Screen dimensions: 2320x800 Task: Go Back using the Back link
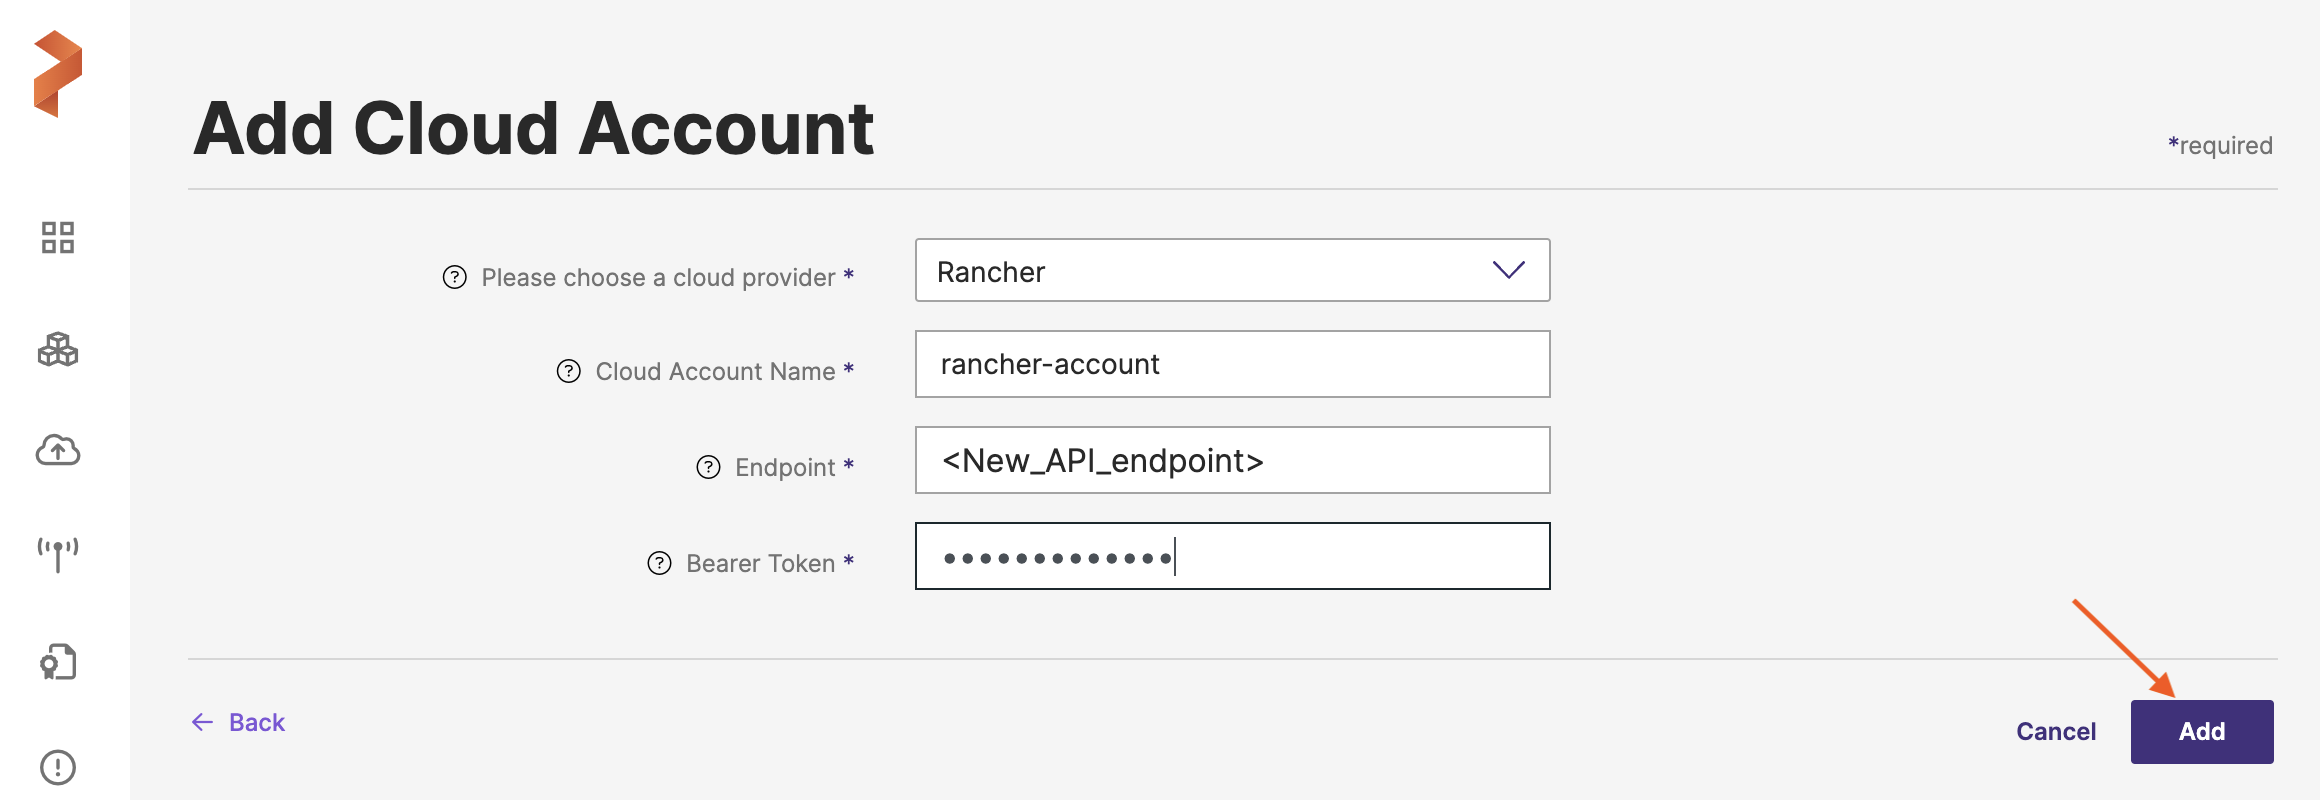pos(257,722)
